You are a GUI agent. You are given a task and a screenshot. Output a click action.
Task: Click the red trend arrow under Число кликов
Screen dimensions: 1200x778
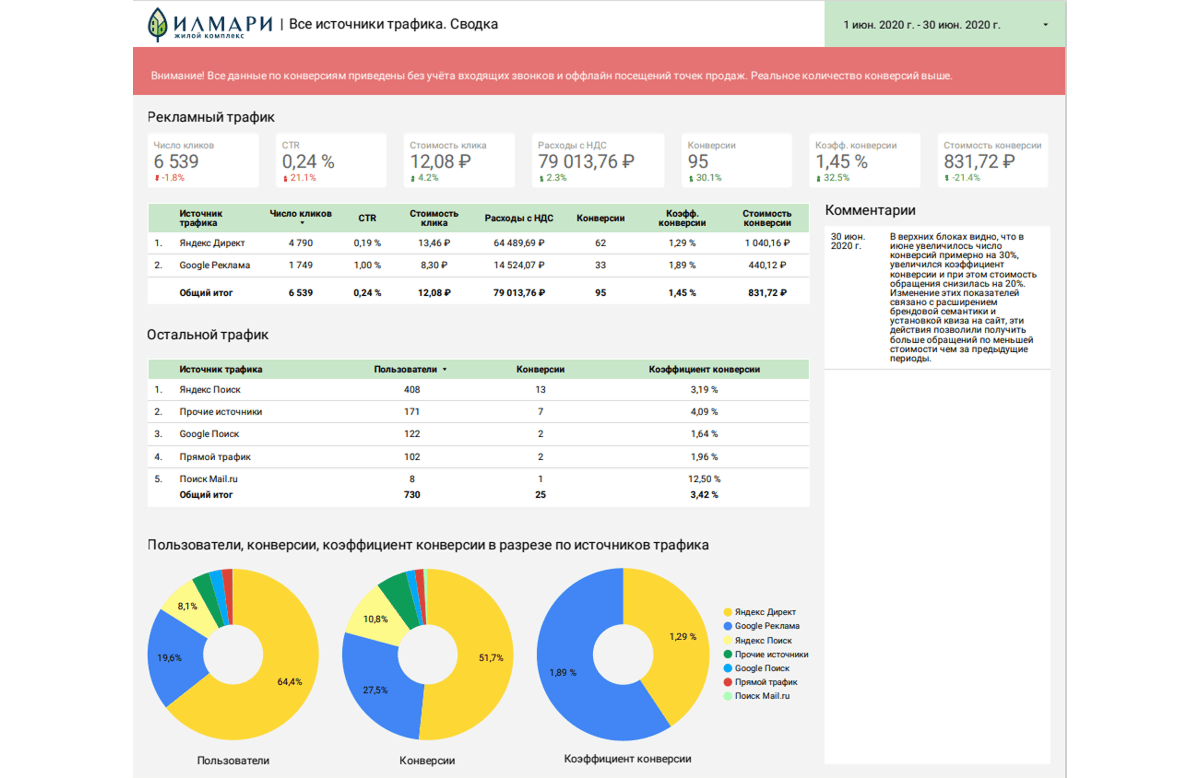tap(157, 178)
